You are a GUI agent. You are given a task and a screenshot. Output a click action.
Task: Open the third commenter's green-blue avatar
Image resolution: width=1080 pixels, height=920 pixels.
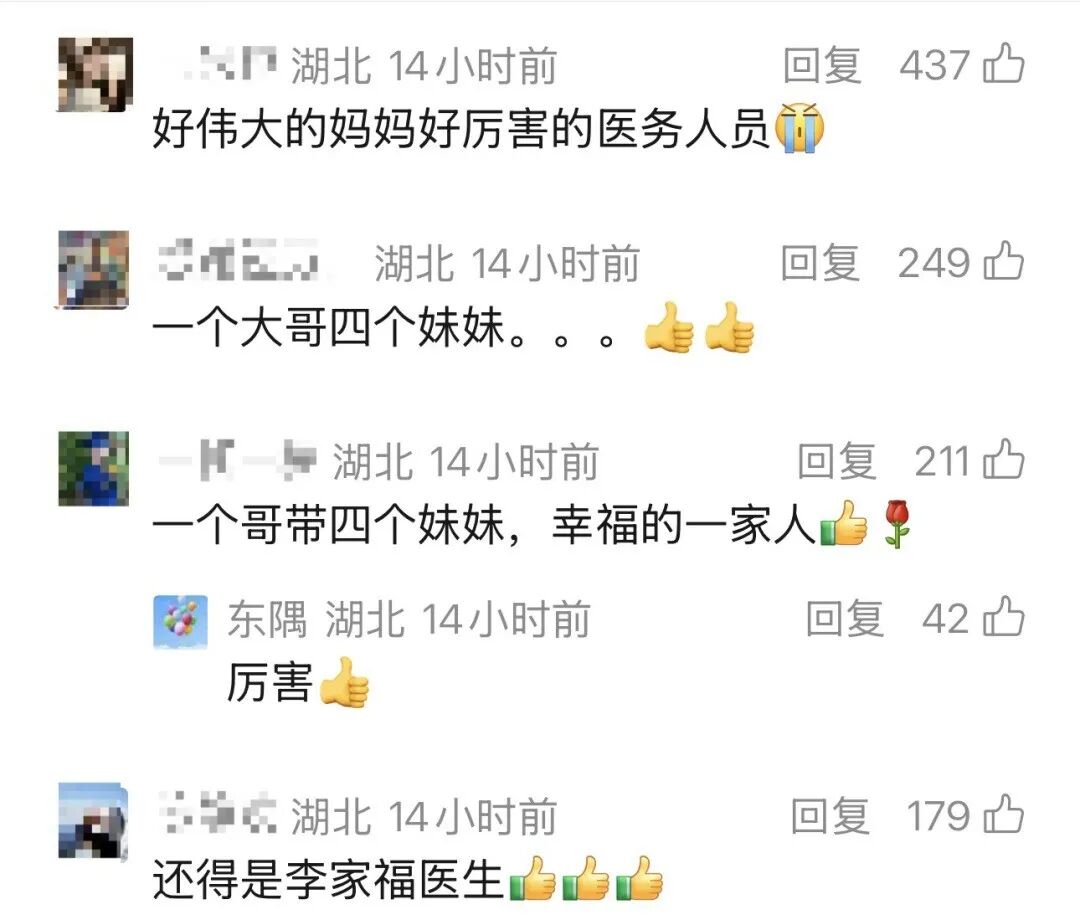(93, 468)
